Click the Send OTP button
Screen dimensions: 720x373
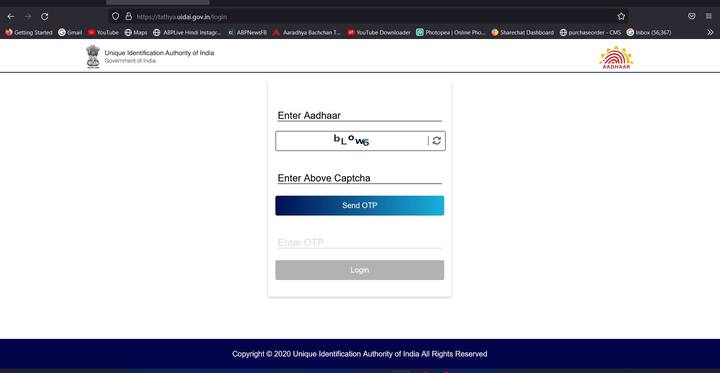point(360,205)
